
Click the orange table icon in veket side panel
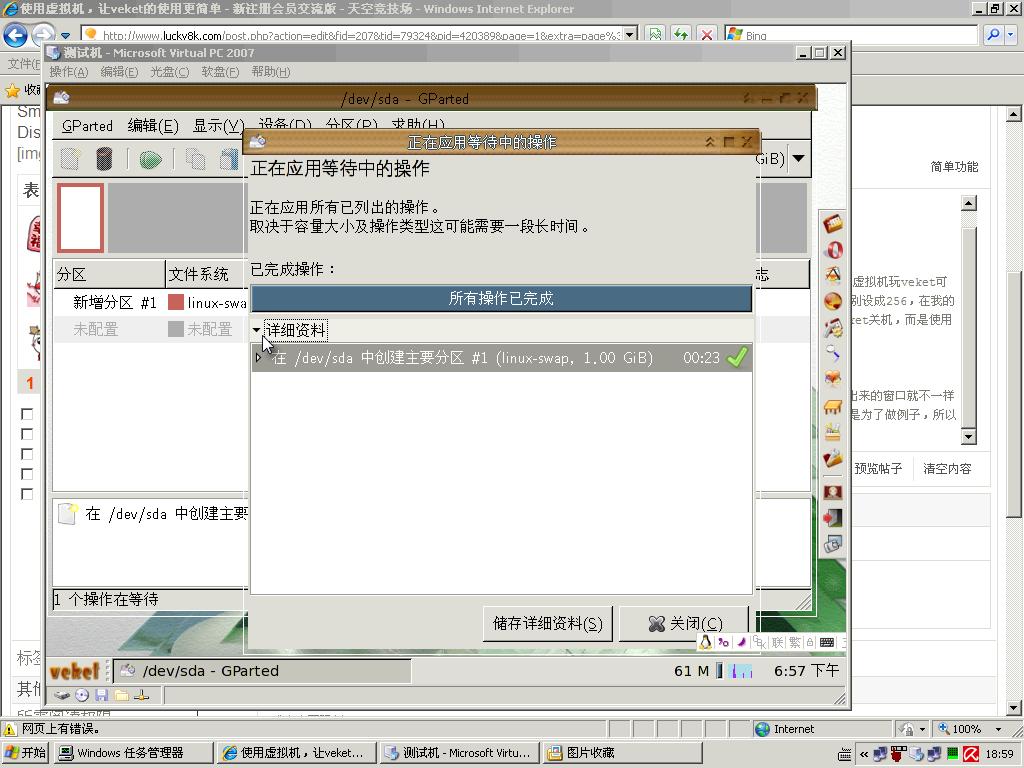coord(833,407)
